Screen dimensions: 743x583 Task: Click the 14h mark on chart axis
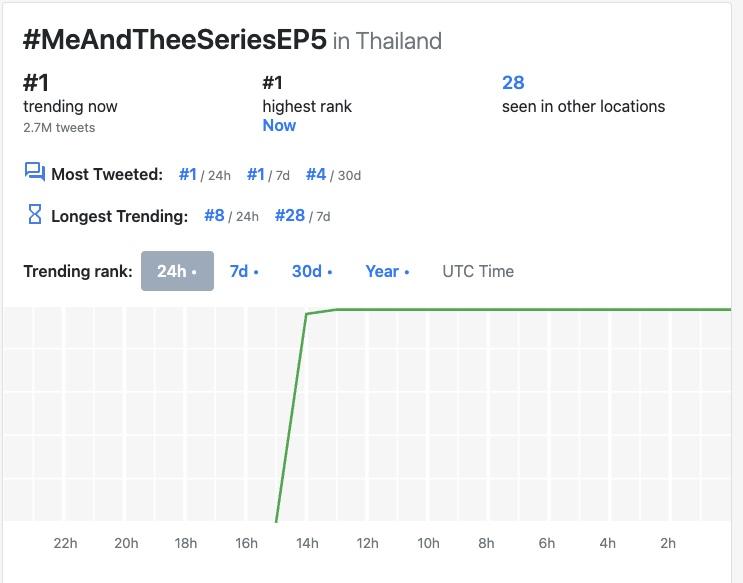[307, 543]
